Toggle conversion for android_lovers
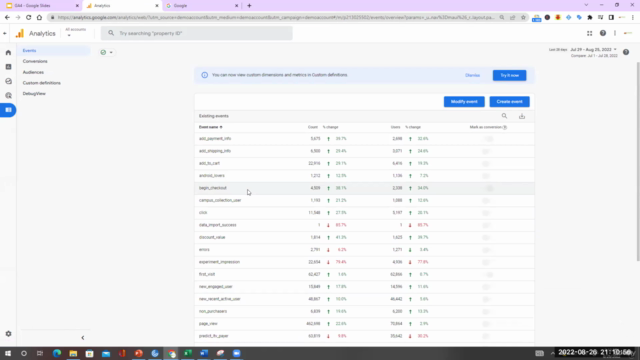This screenshot has height=360, width=640. click(487, 176)
